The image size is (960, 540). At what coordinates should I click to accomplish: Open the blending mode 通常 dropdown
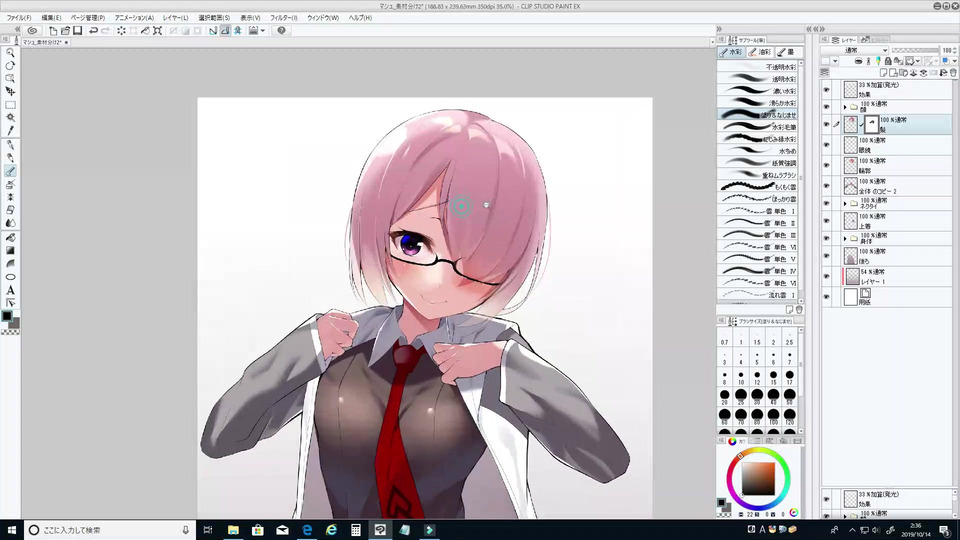coord(855,50)
